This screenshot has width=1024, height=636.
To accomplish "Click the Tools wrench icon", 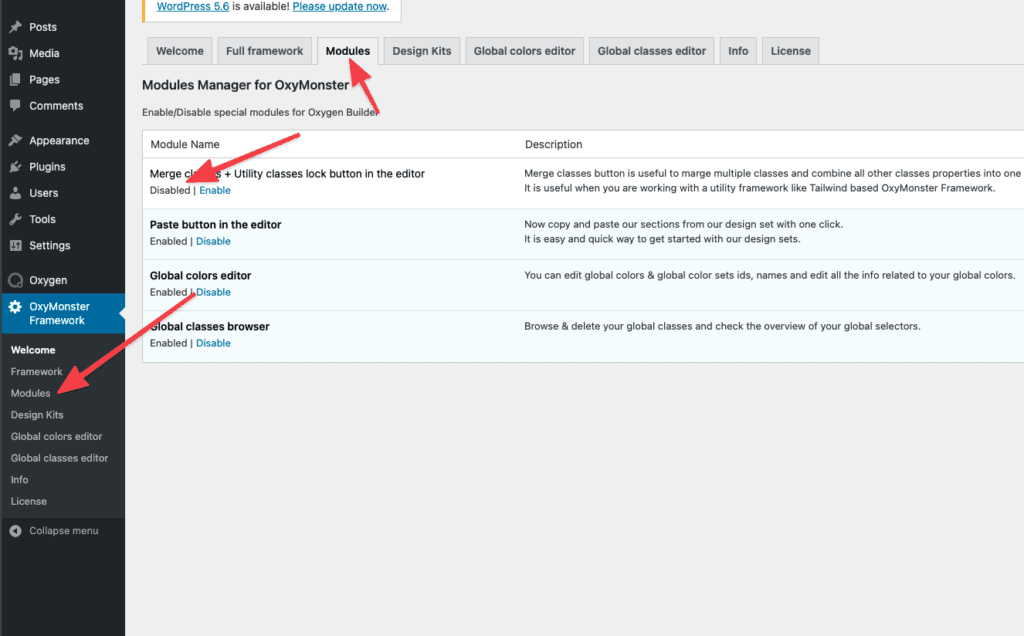I will 16,219.
